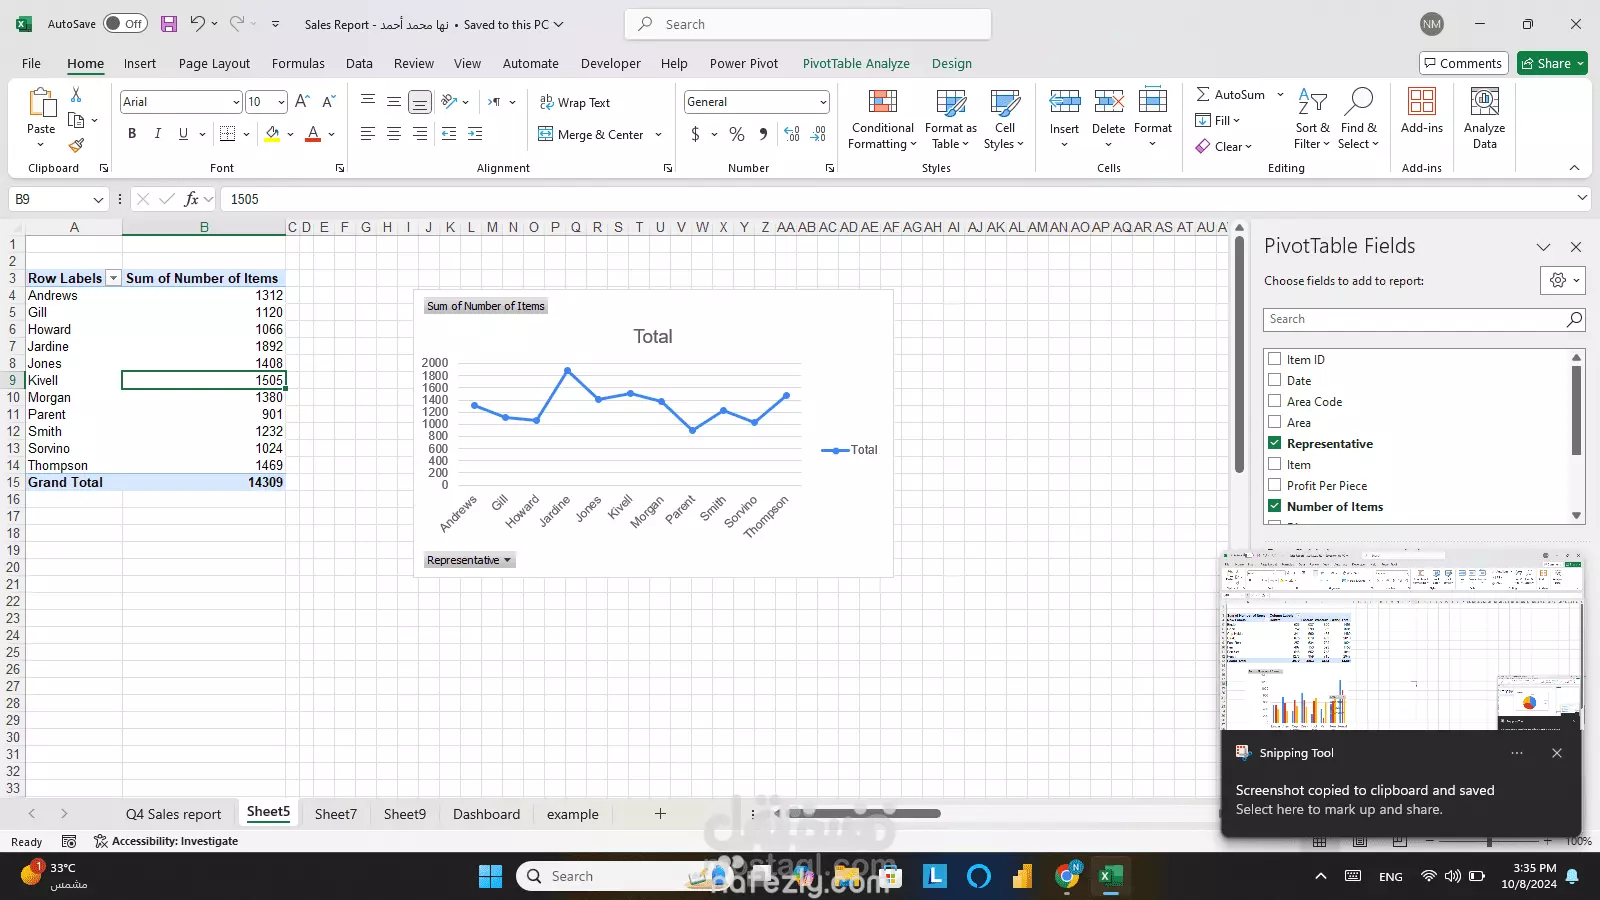Image resolution: width=1600 pixels, height=900 pixels.
Task: Switch to Q4 Sales report sheet
Action: tap(173, 814)
